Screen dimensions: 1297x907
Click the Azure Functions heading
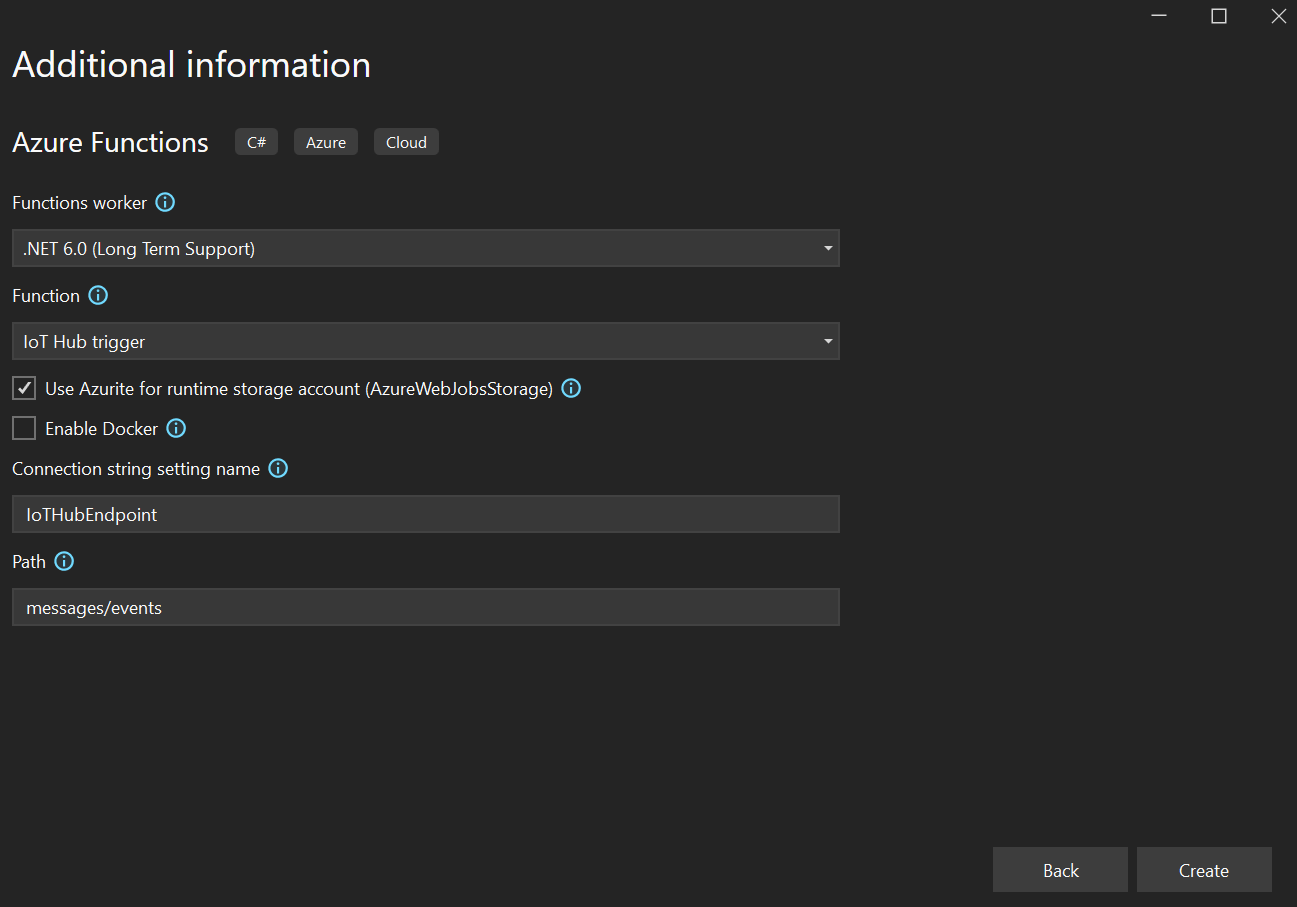(x=110, y=143)
